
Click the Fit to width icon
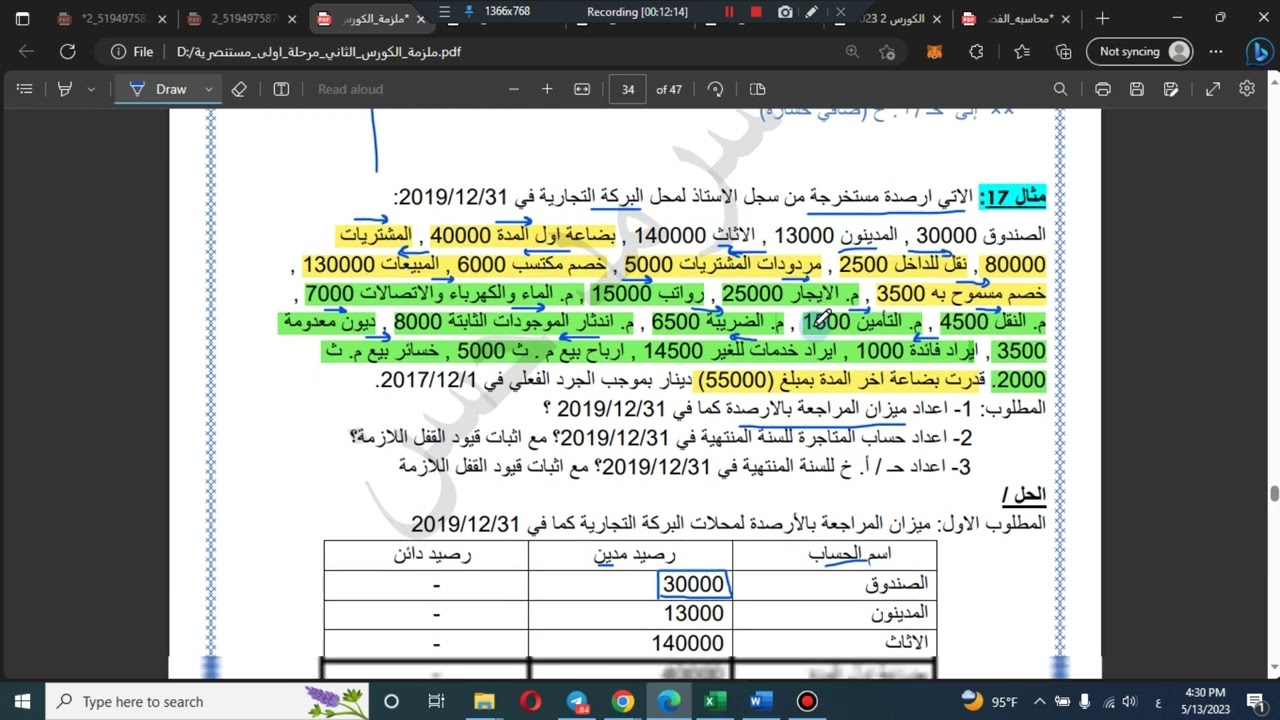point(582,89)
